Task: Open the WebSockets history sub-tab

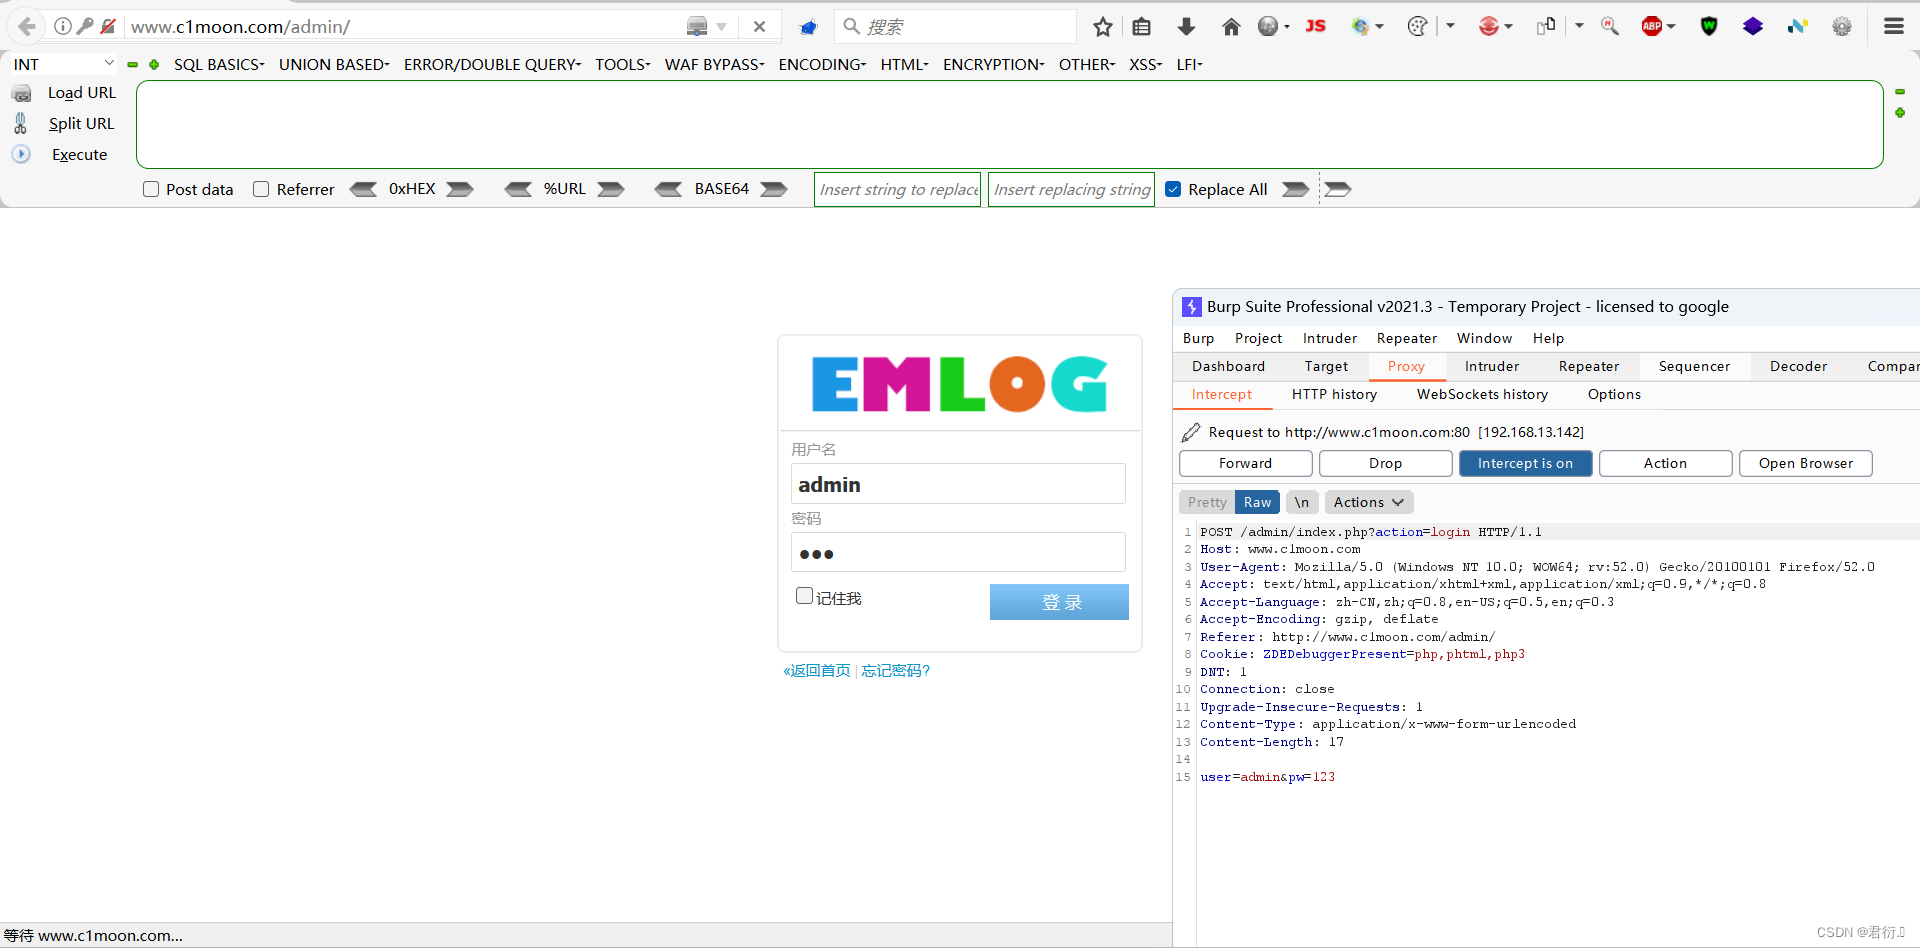Action: coord(1482,394)
